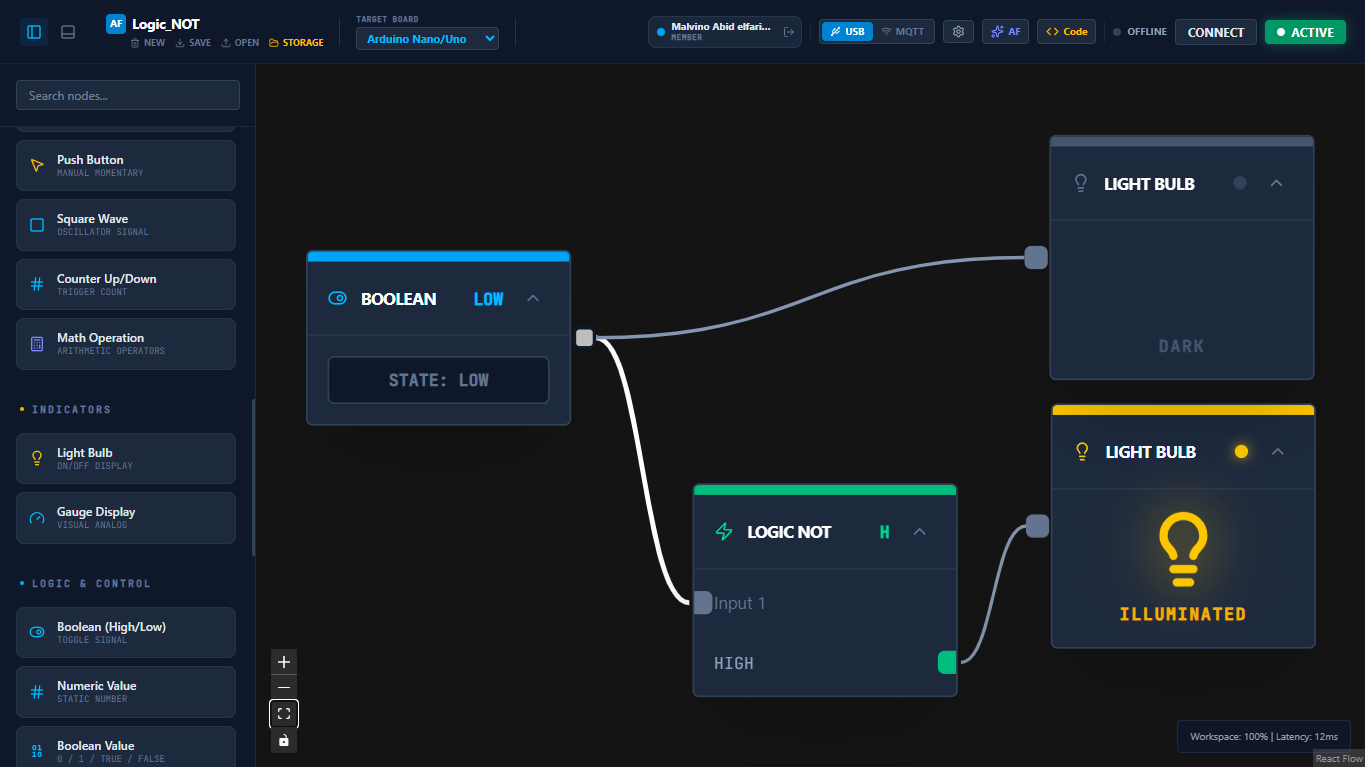The image size is (1365, 767).
Task: Click the lit LIGHT BULB header icon
Action: point(1081,452)
